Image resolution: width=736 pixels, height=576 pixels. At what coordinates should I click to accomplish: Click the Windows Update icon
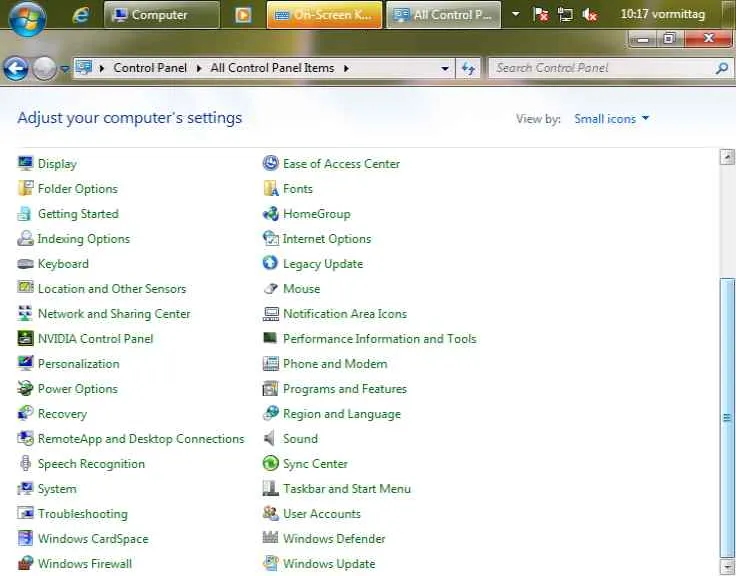click(270, 563)
